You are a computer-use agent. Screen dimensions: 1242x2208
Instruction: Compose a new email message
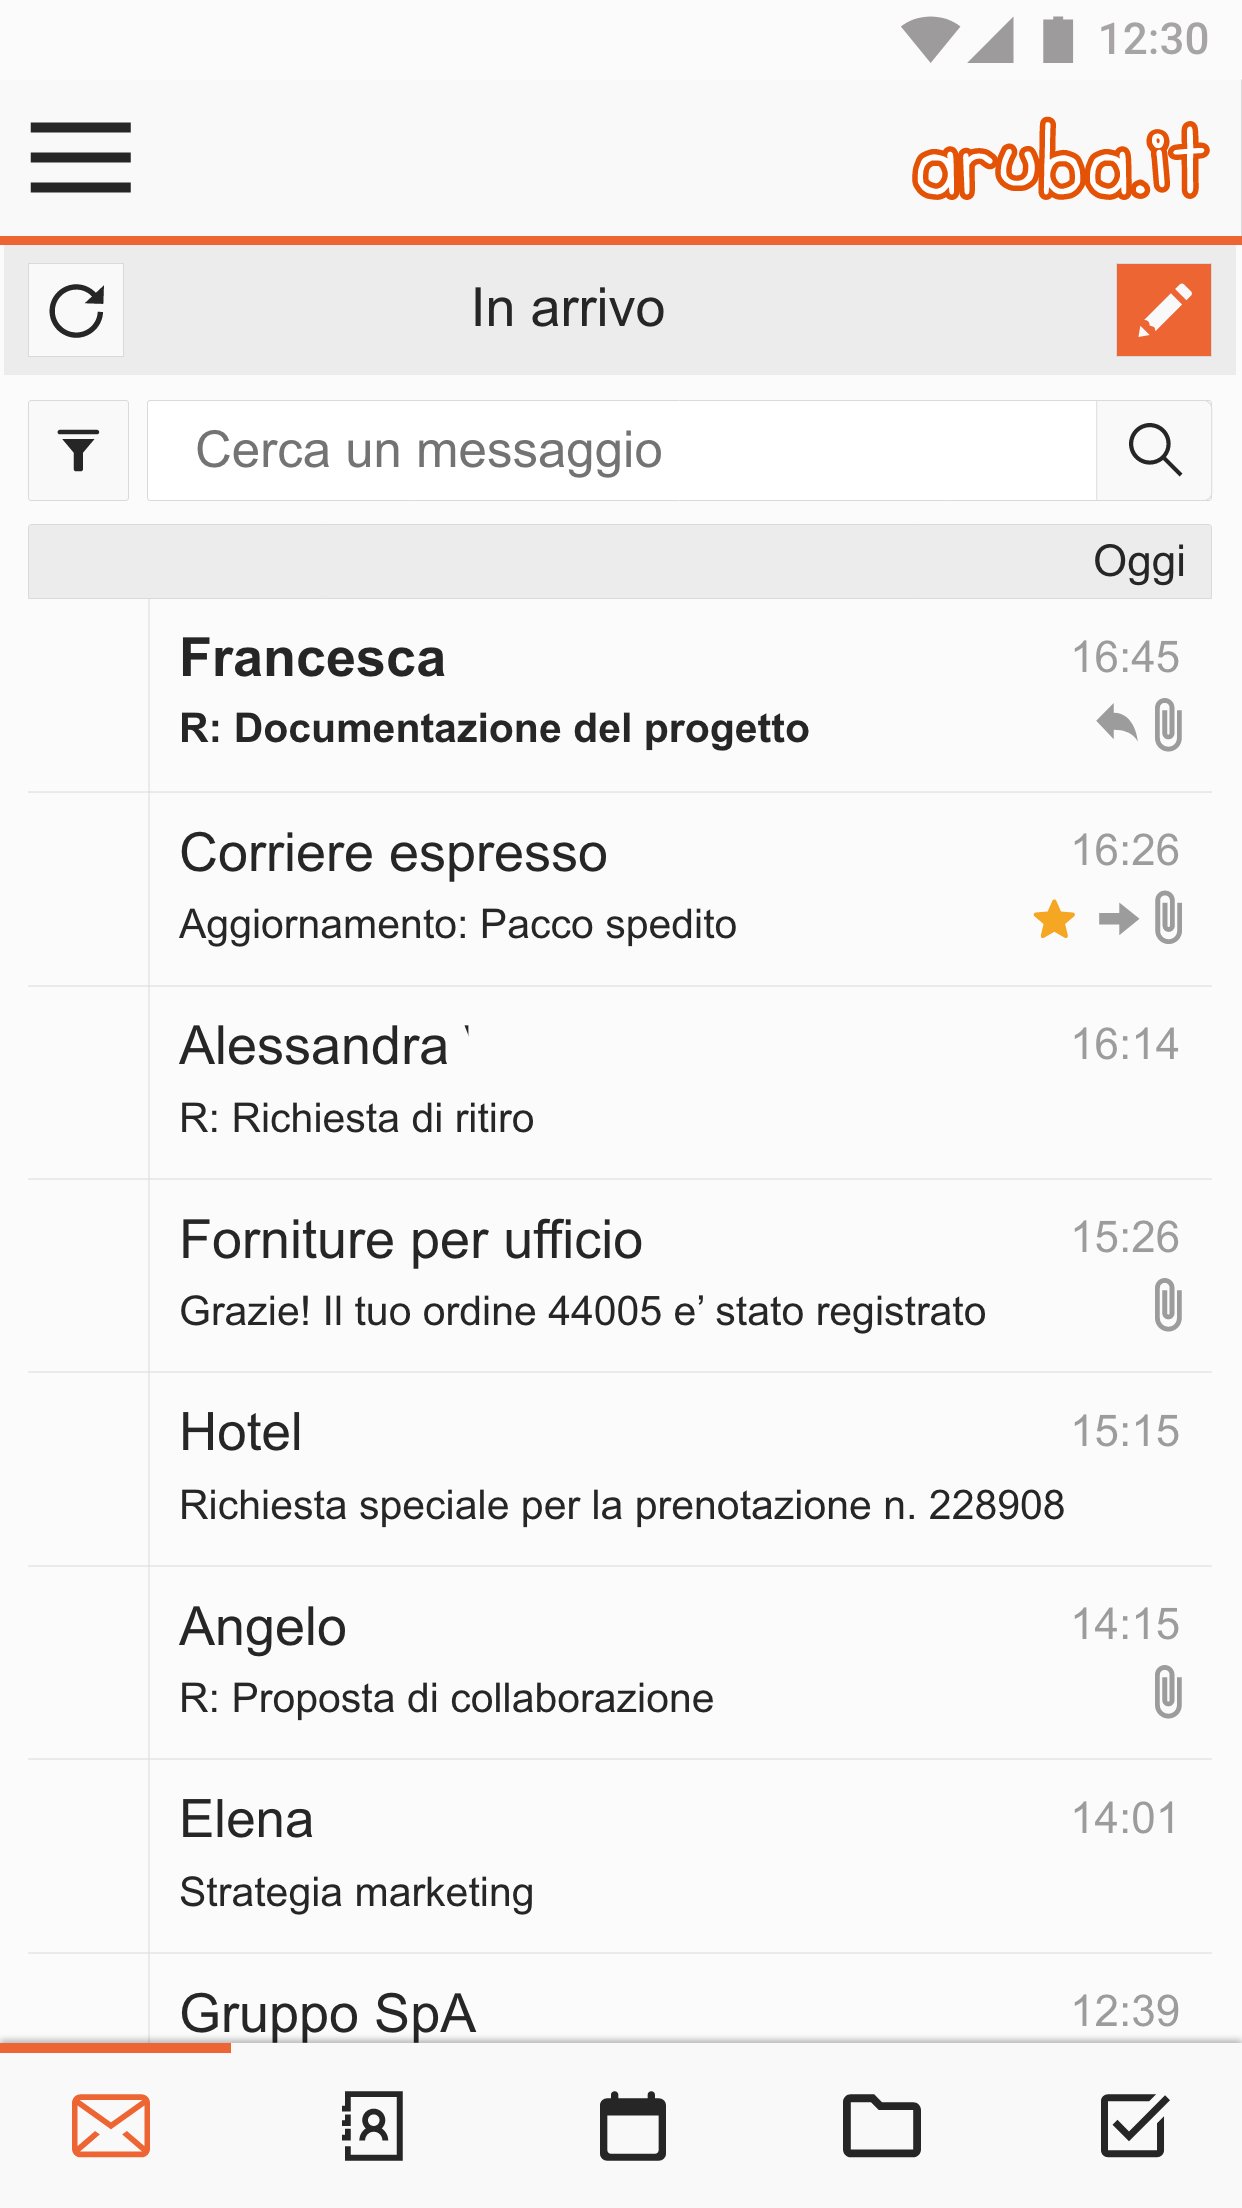coord(1163,310)
